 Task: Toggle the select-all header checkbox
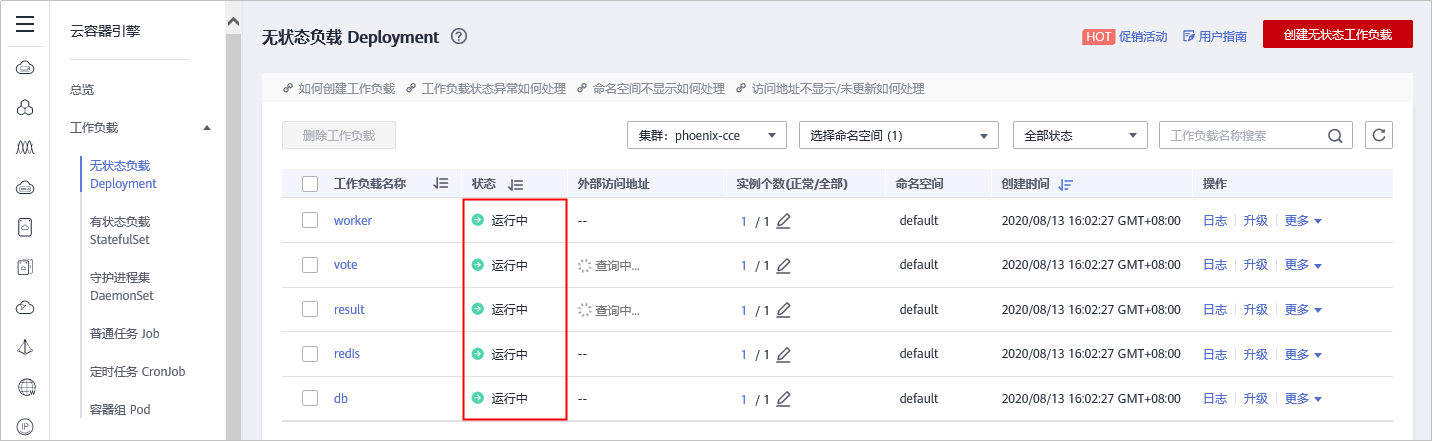pos(310,184)
